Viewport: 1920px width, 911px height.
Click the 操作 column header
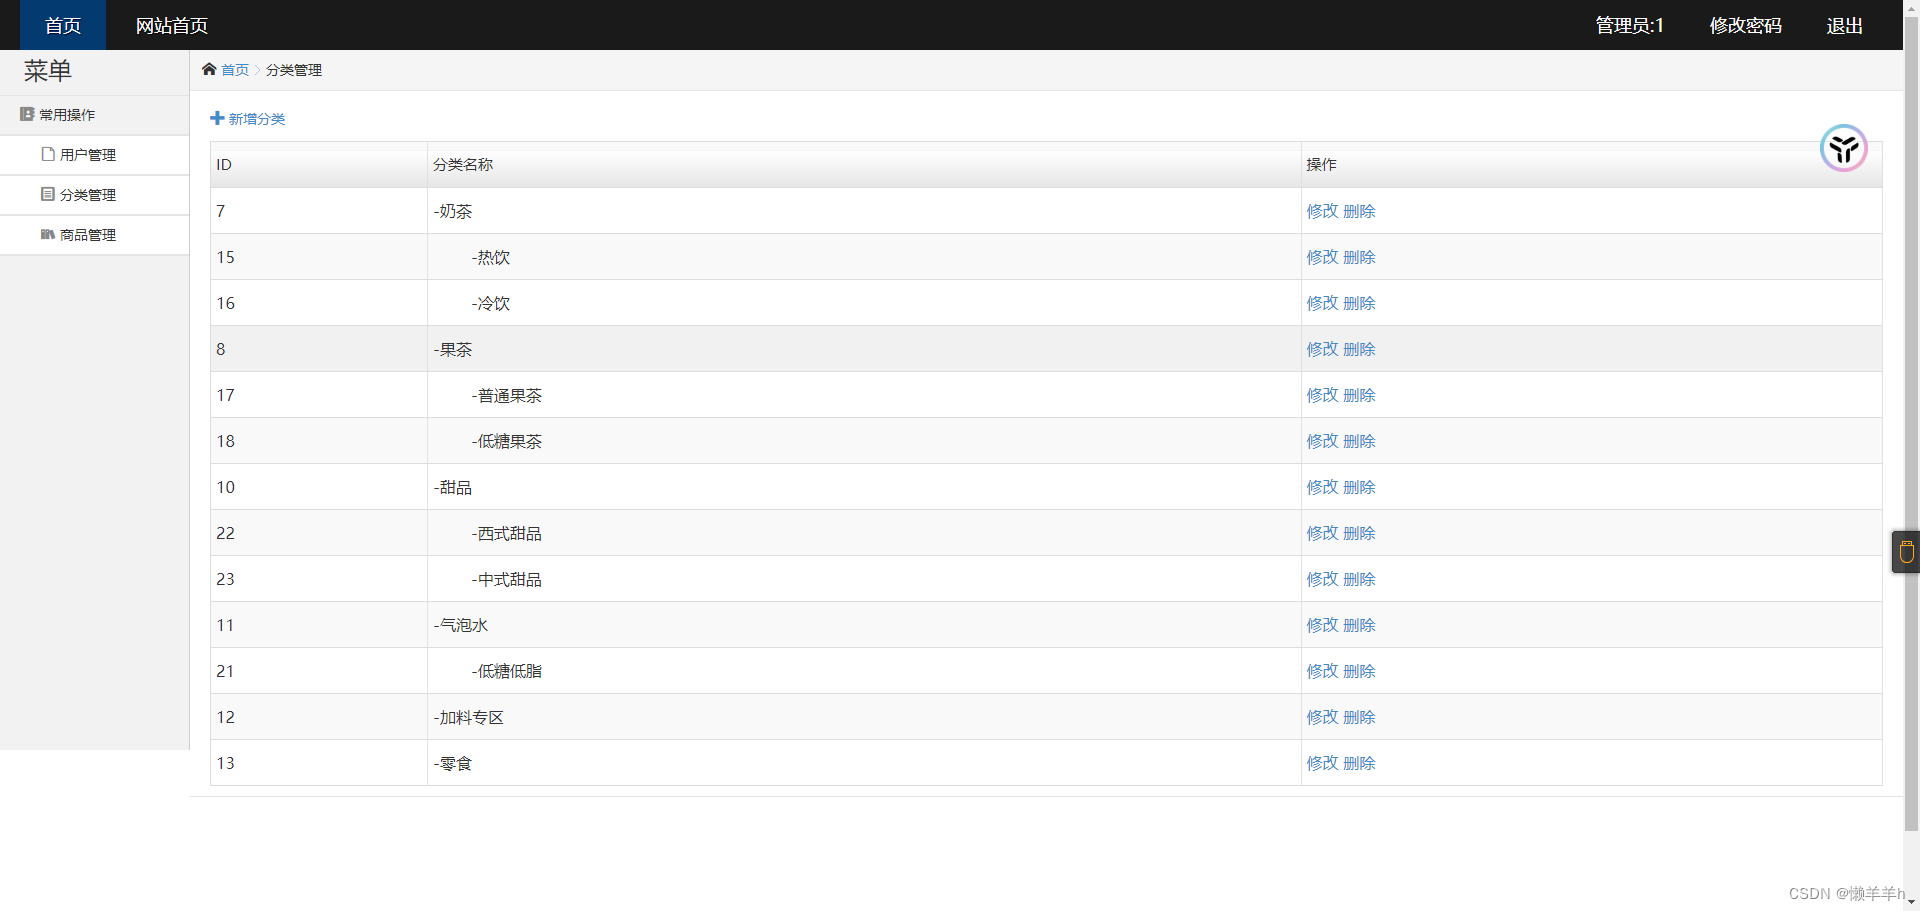pyautogui.click(x=1592, y=165)
